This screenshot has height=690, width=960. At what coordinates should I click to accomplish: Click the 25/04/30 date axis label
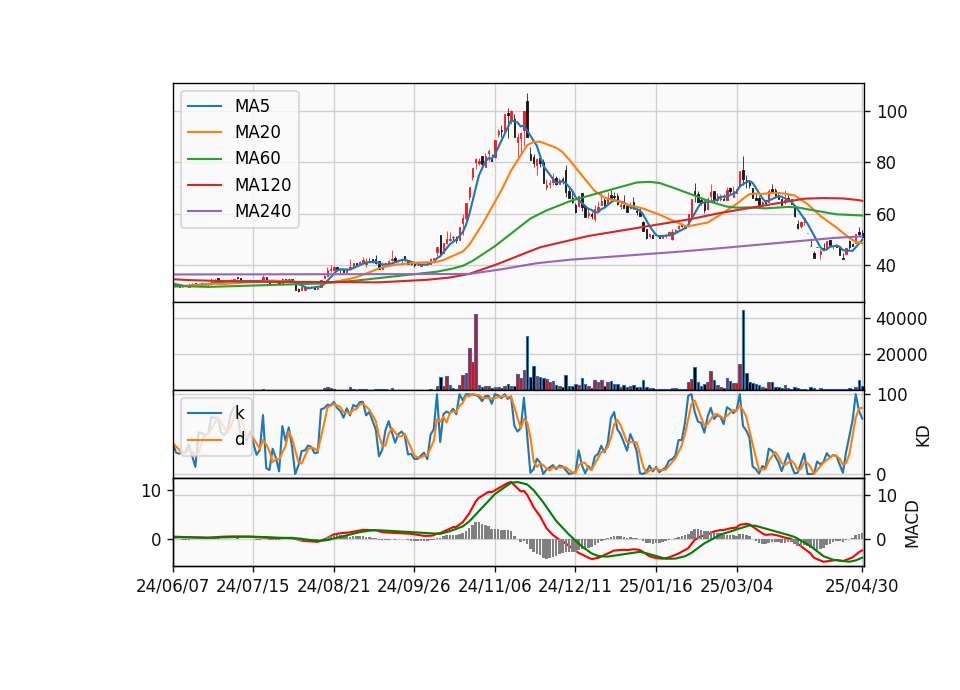pos(861,586)
